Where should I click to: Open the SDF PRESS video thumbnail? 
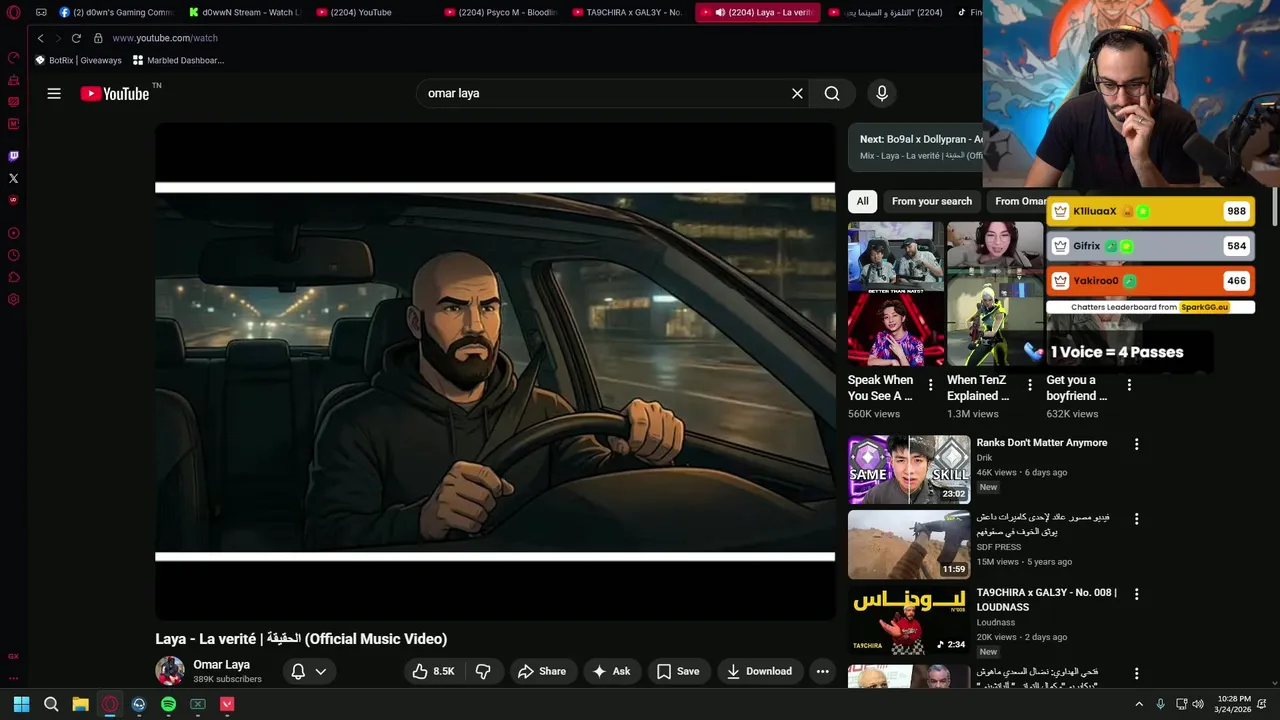pyautogui.click(x=909, y=544)
